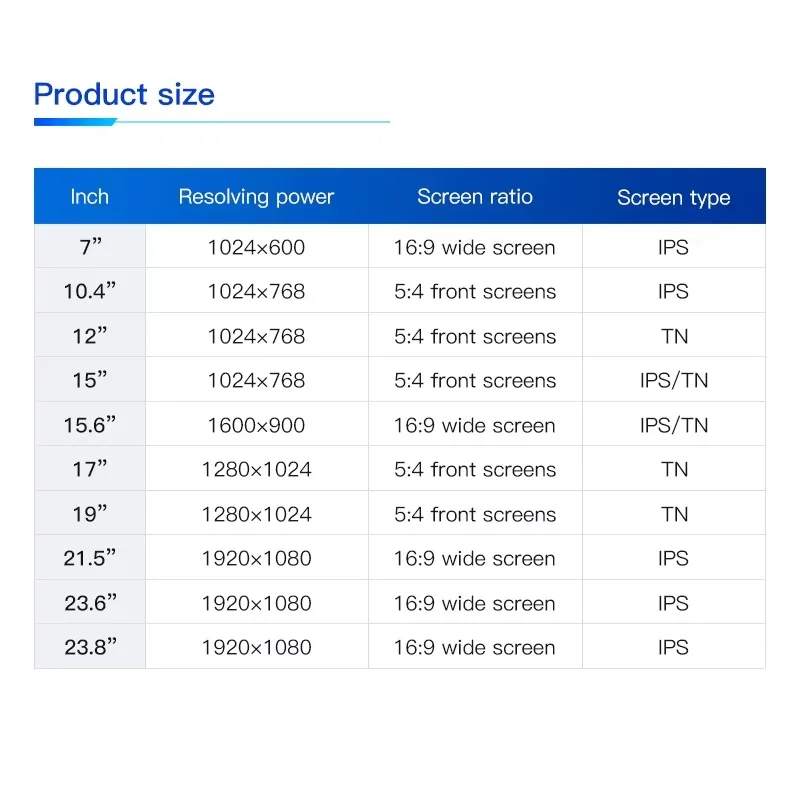
Task: Select the 1600×900 resolution cell
Action: pyautogui.click(x=256, y=424)
